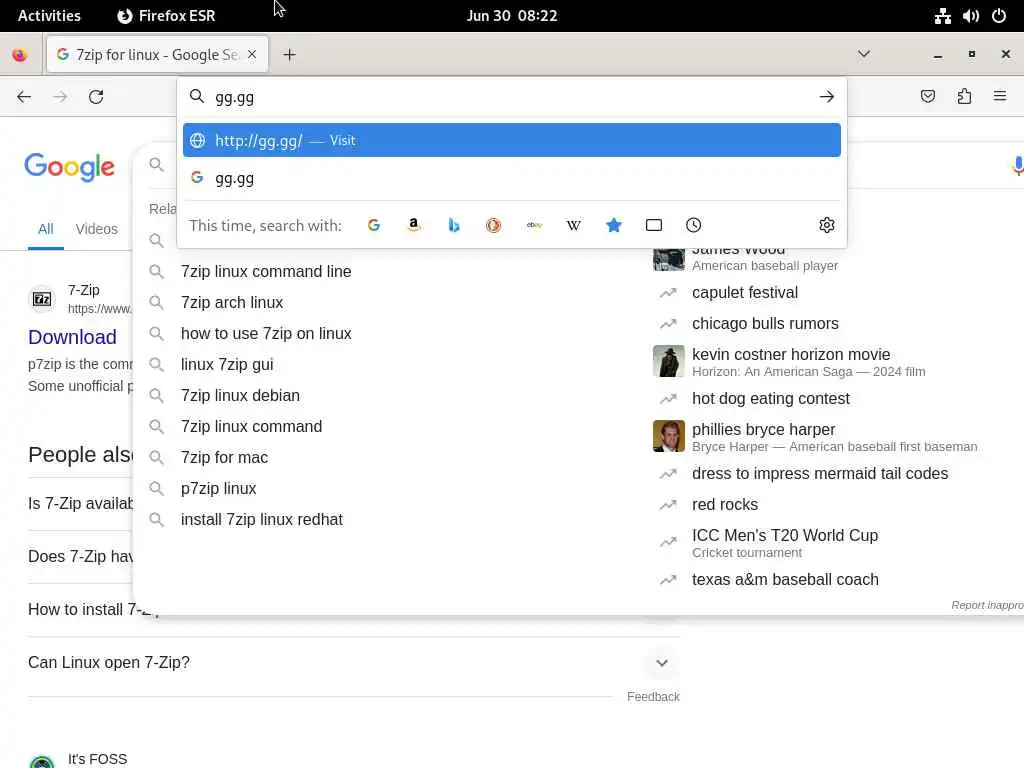This screenshot has height=768, width=1024.
Task: Search with Bing one-off icon
Action: [454, 225]
